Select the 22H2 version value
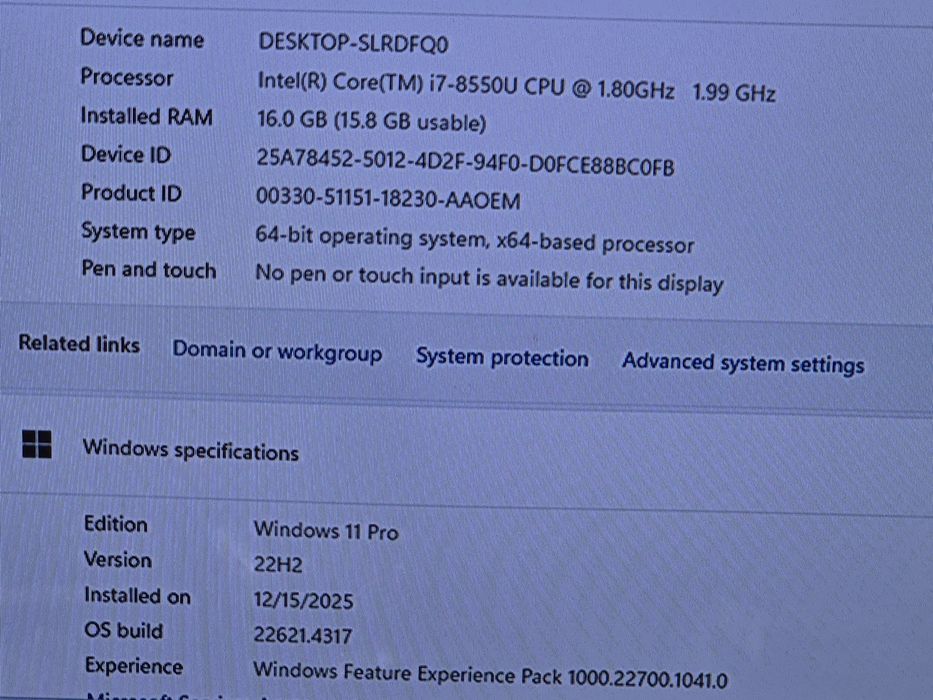The height and width of the screenshot is (700, 933). point(278,564)
